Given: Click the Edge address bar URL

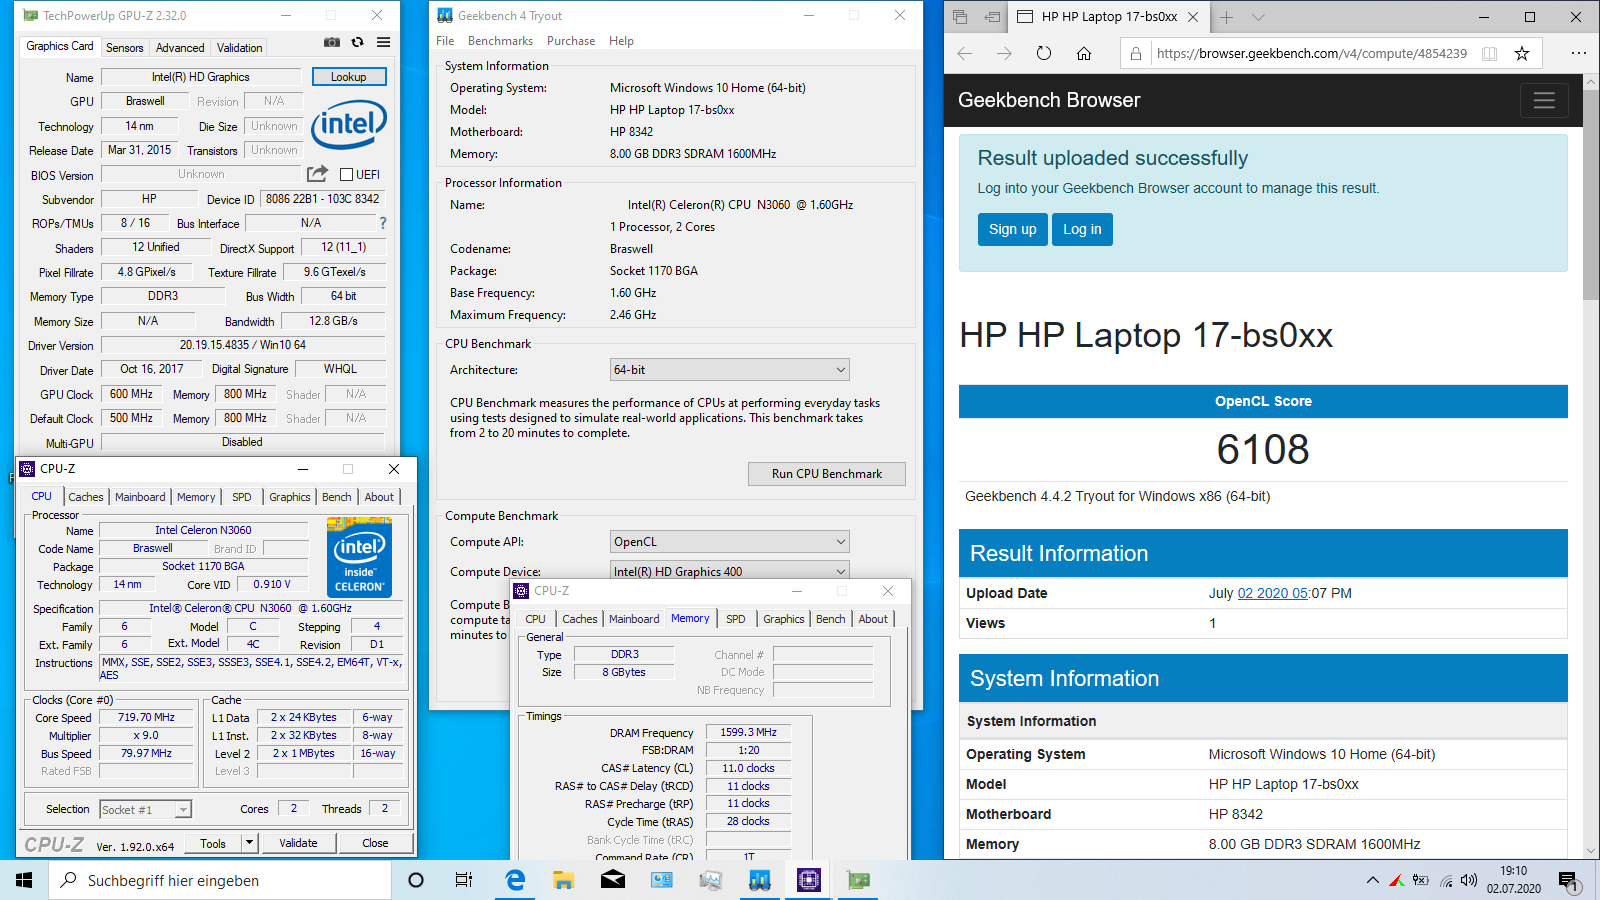Looking at the screenshot, I should click(x=1312, y=54).
